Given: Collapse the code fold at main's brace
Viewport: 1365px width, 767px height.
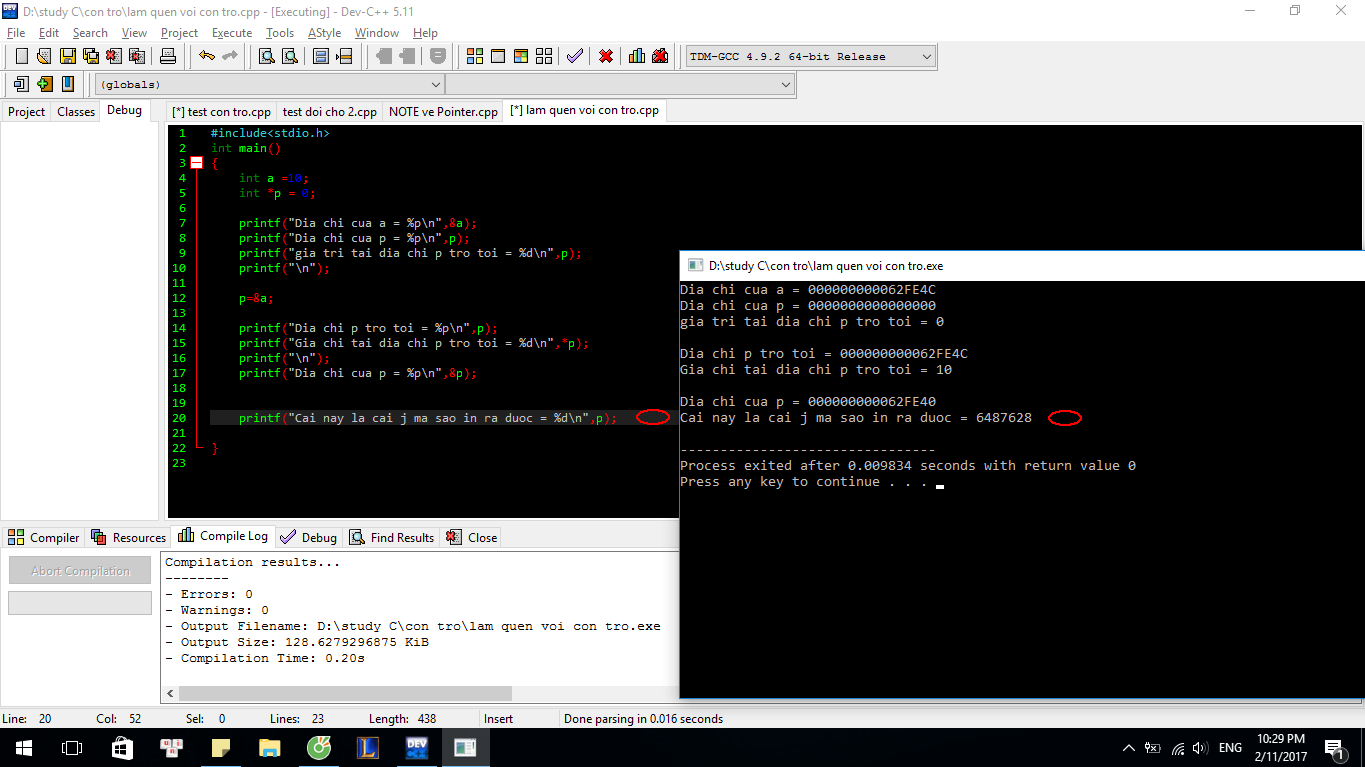Looking at the screenshot, I should pyautogui.click(x=196, y=163).
